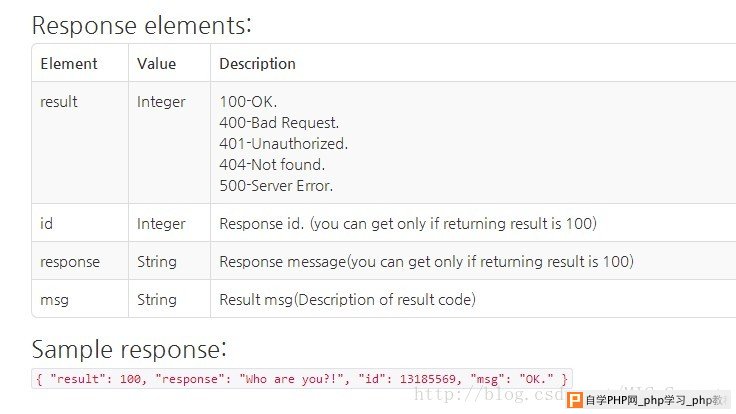Click the '401-Unauthorized.' line
Image resolution: width=736 pixels, height=414 pixels.
(x=284, y=144)
